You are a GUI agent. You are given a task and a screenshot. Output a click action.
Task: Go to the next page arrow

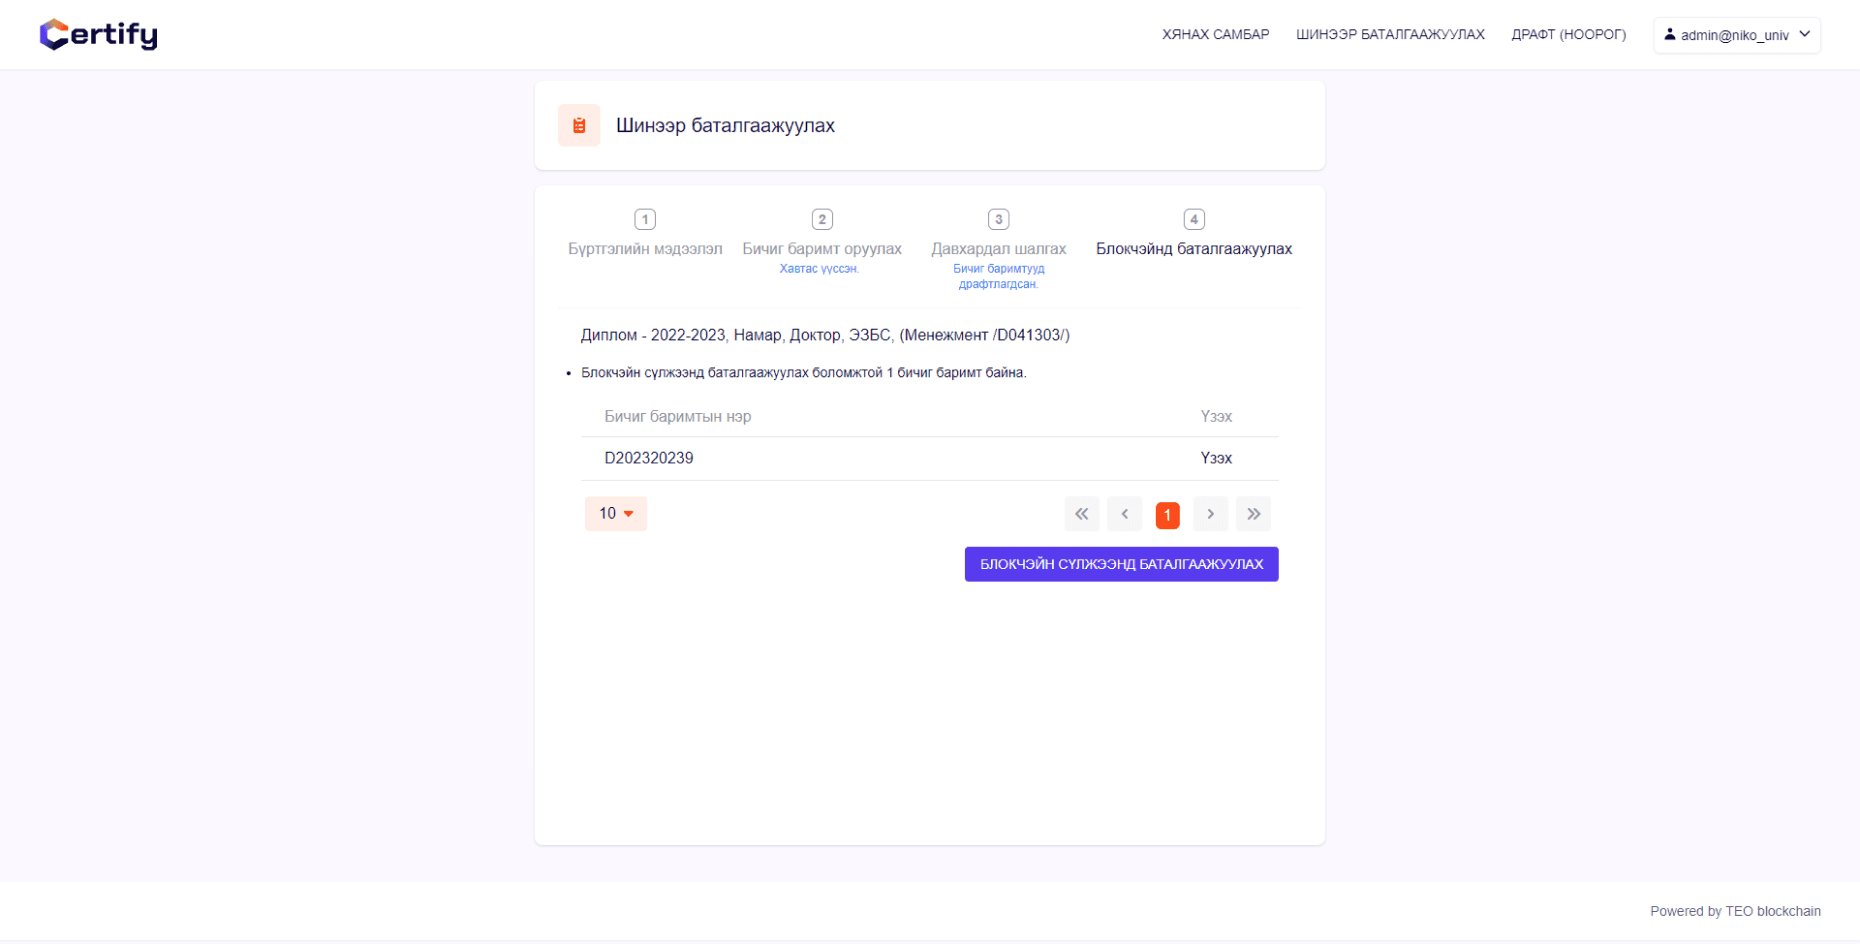(1210, 514)
